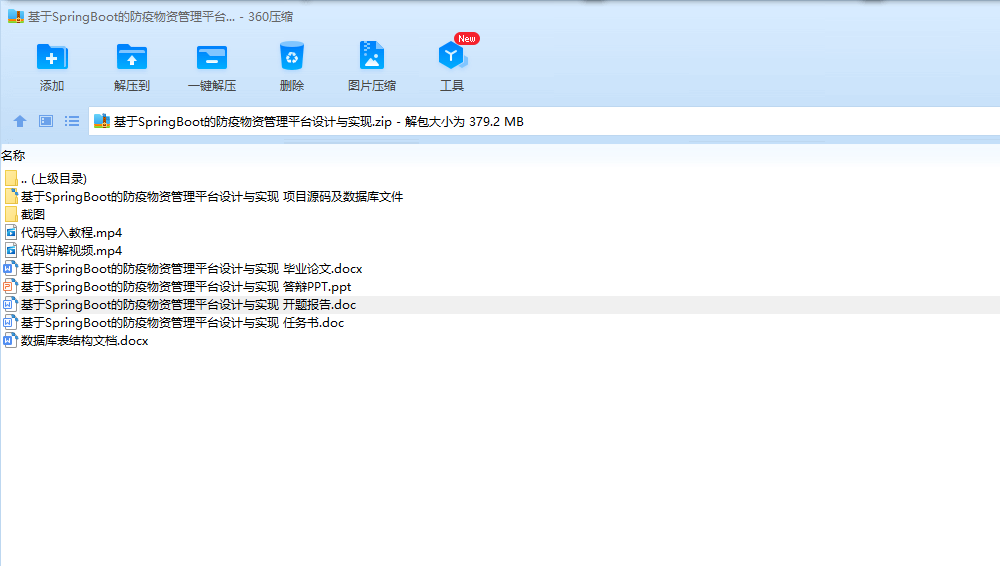The height and width of the screenshot is (566, 1000).
Task: Click the folder icon of 截图
Action: click(x=11, y=214)
